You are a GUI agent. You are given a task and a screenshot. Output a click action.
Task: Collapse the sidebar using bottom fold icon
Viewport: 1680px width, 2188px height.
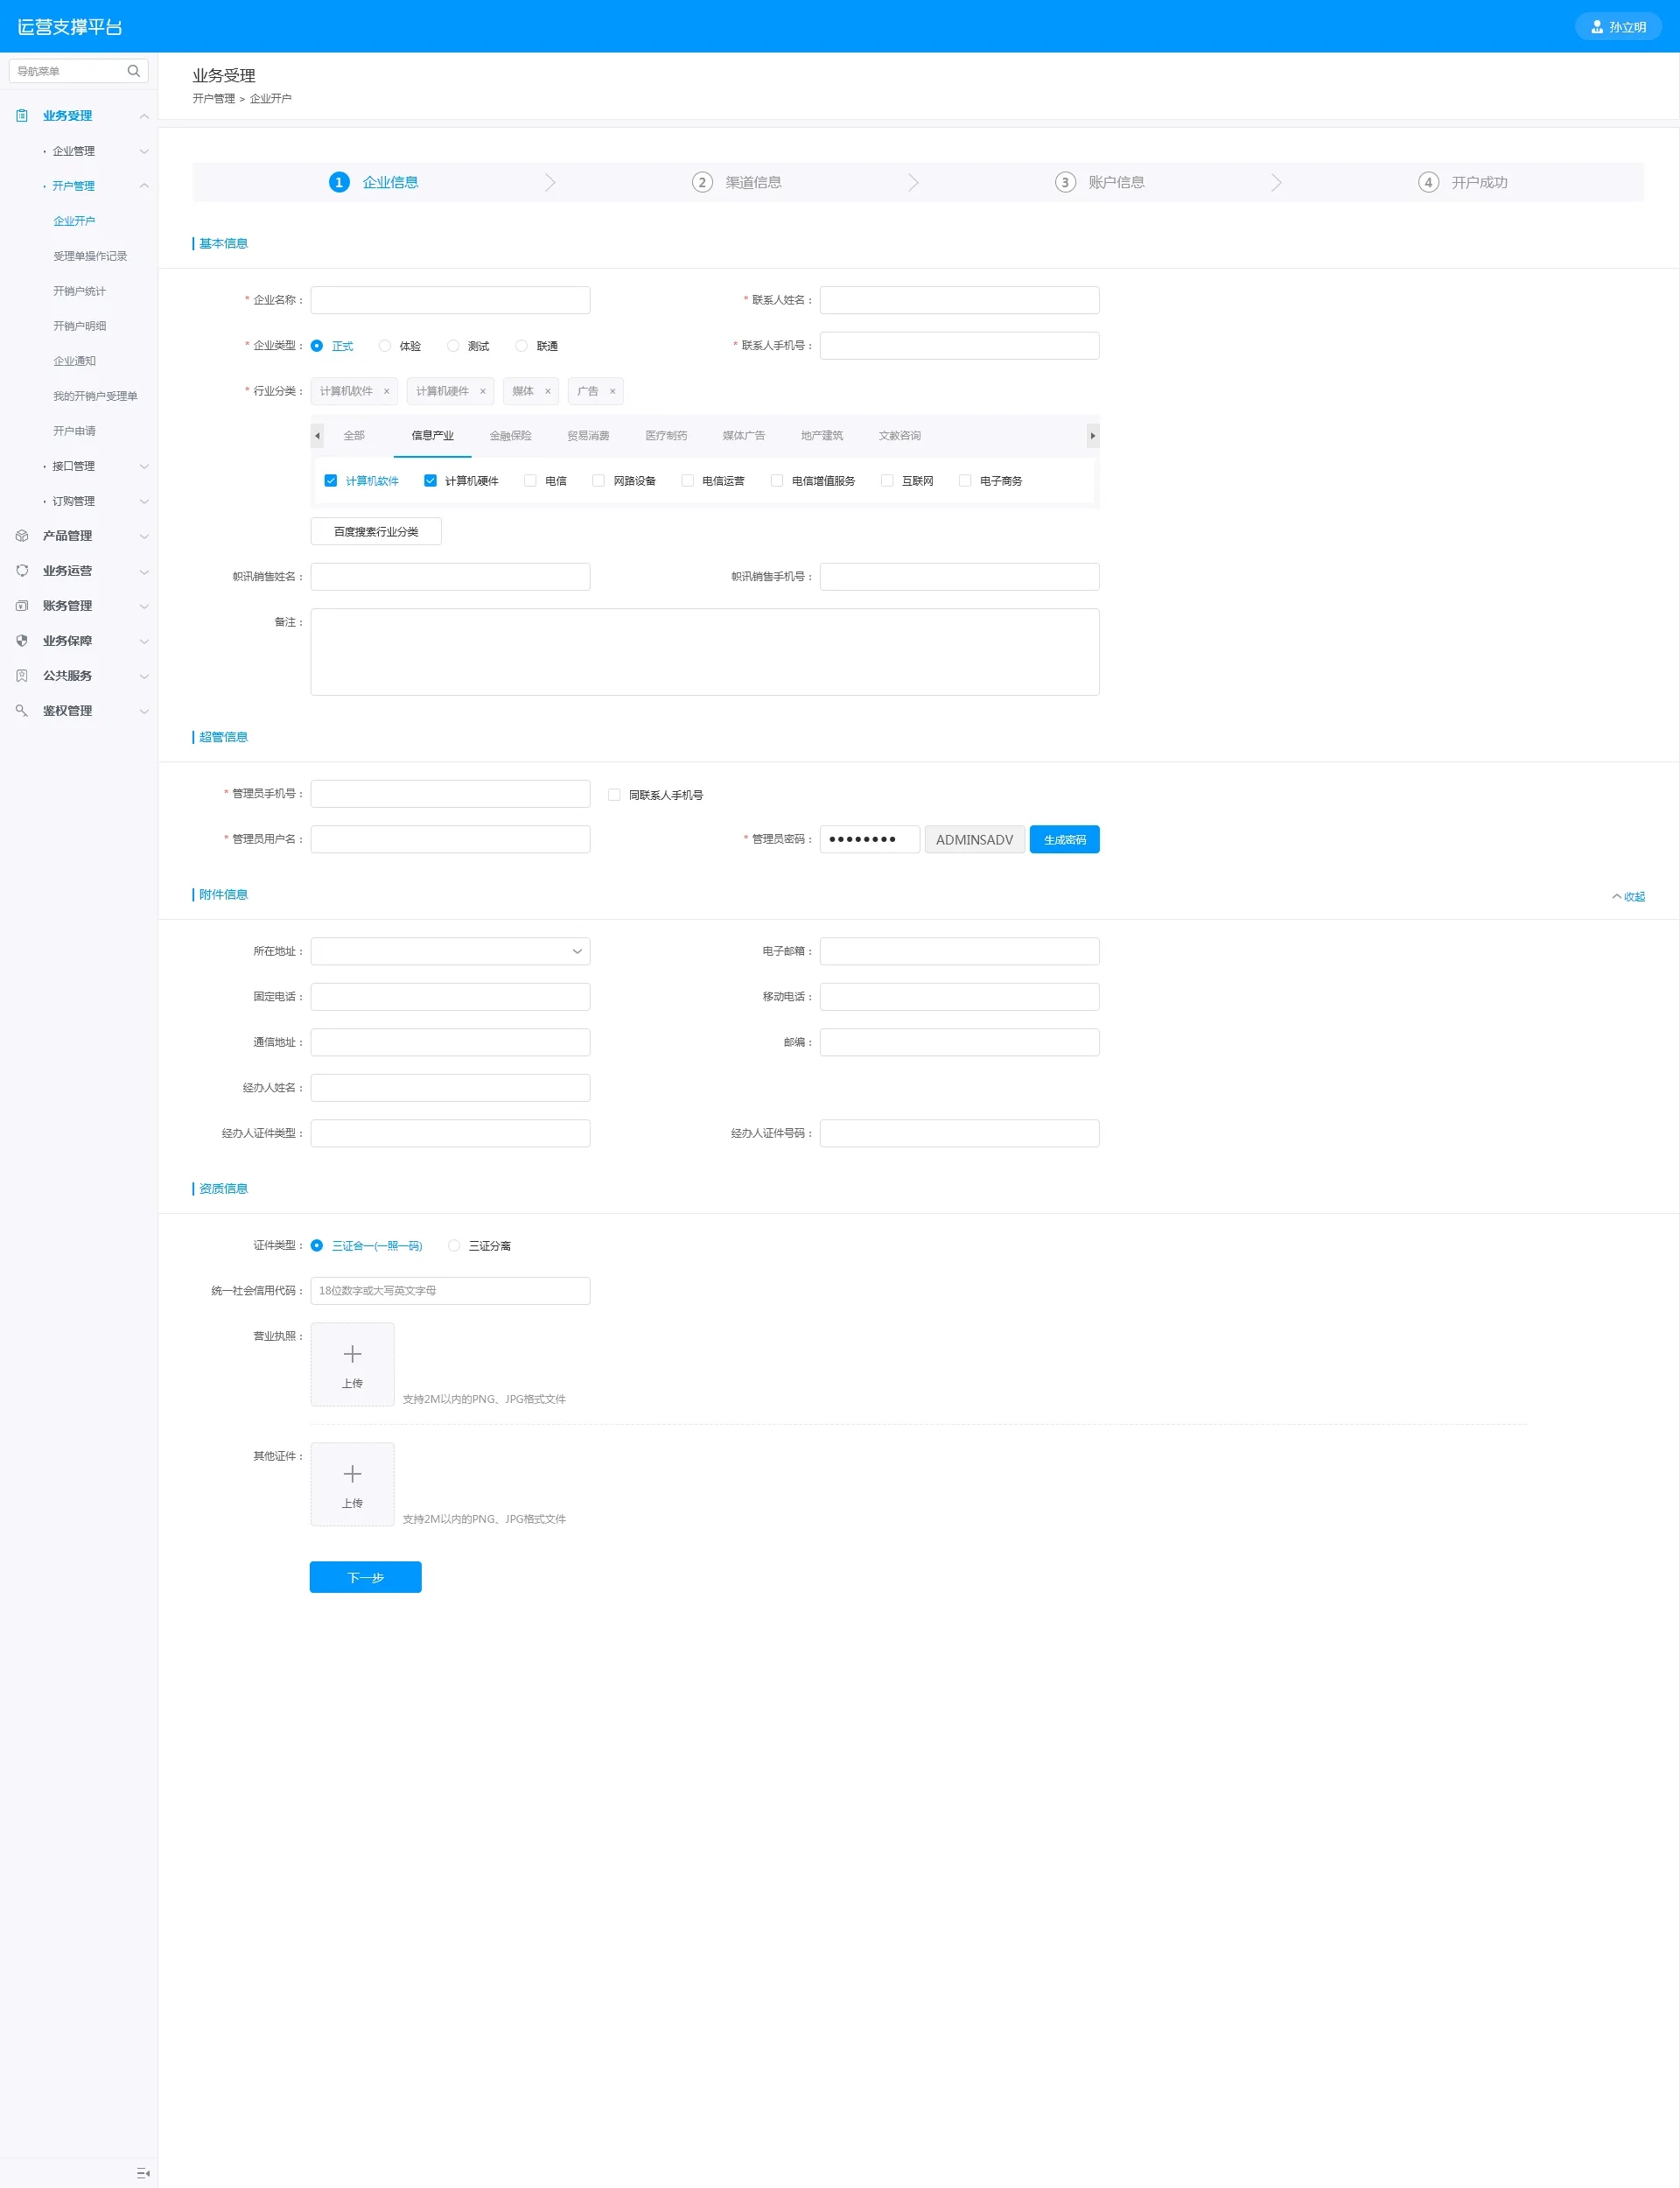143,2173
